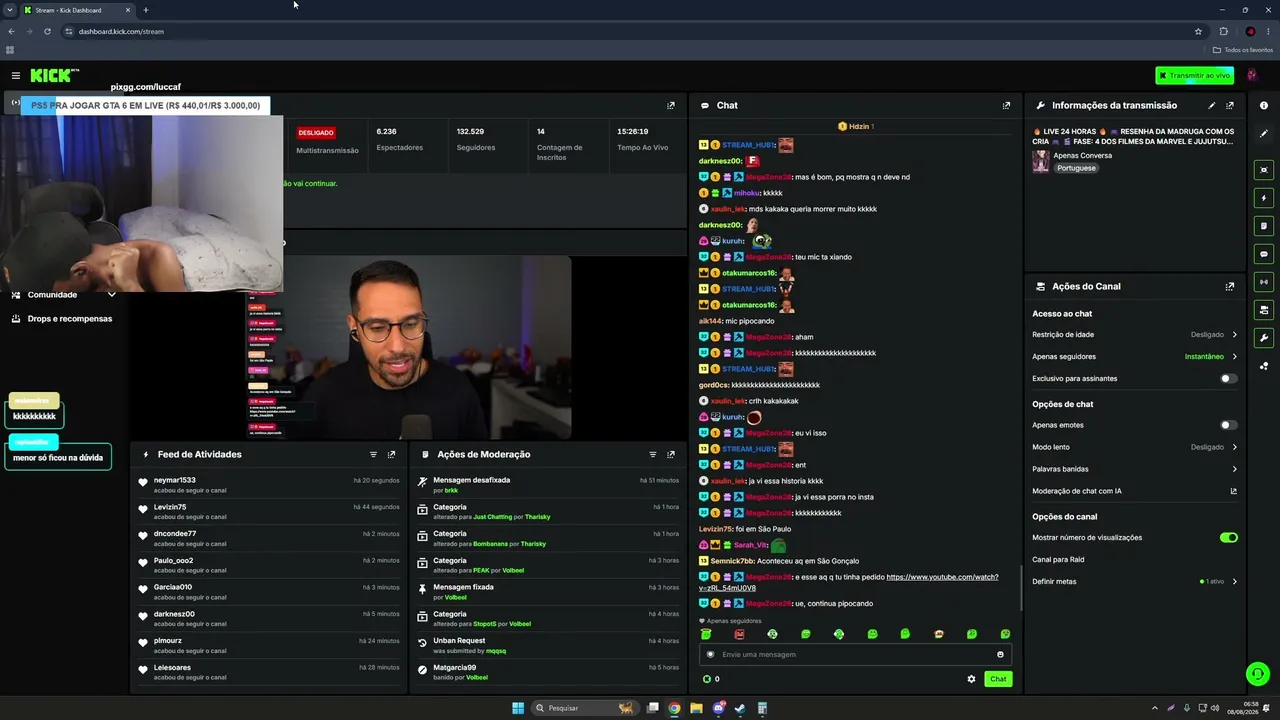This screenshot has height=720, width=1280.
Task: Open browser extensions puzzle icon
Action: point(1223,31)
